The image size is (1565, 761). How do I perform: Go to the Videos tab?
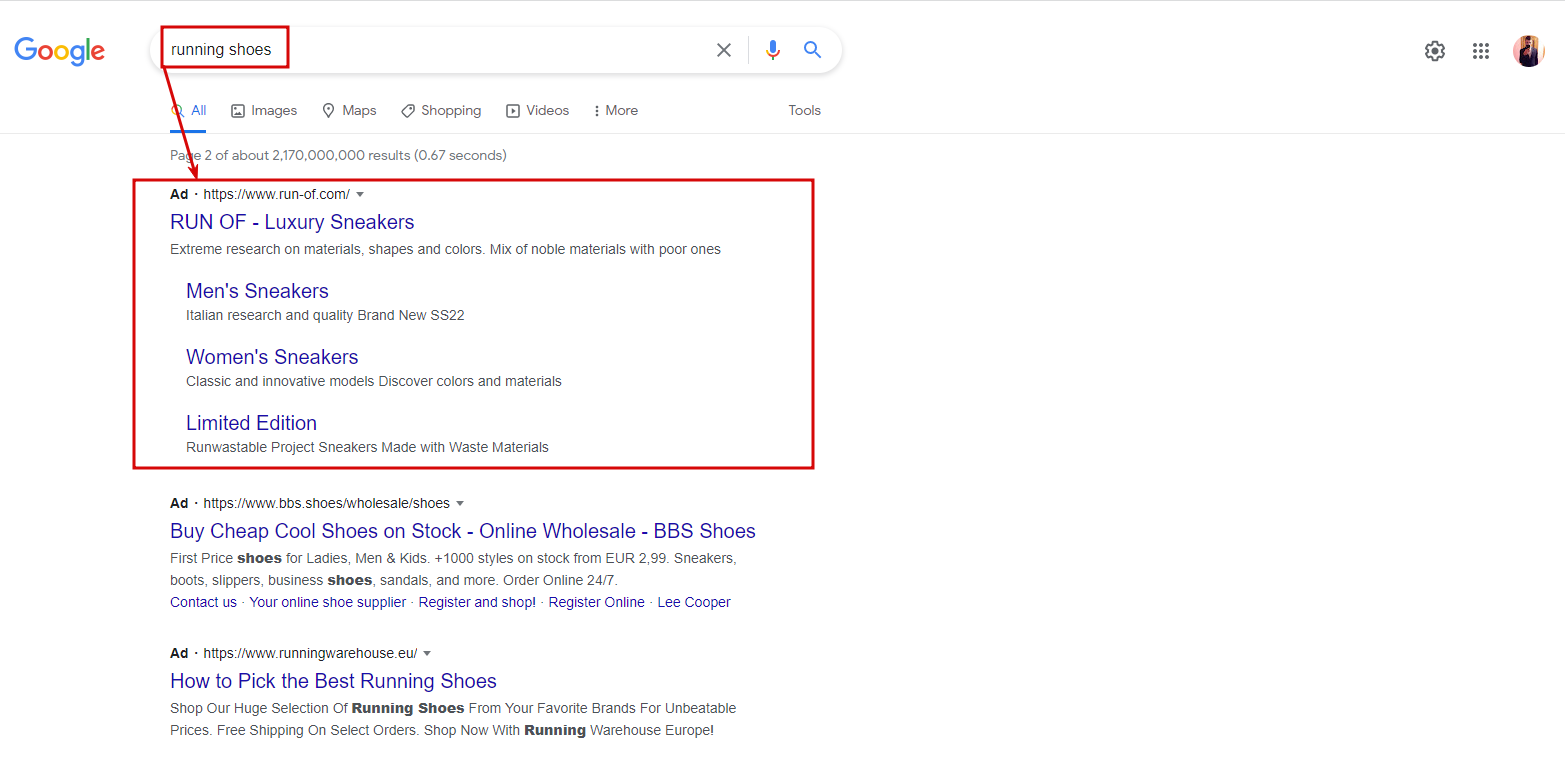click(537, 111)
